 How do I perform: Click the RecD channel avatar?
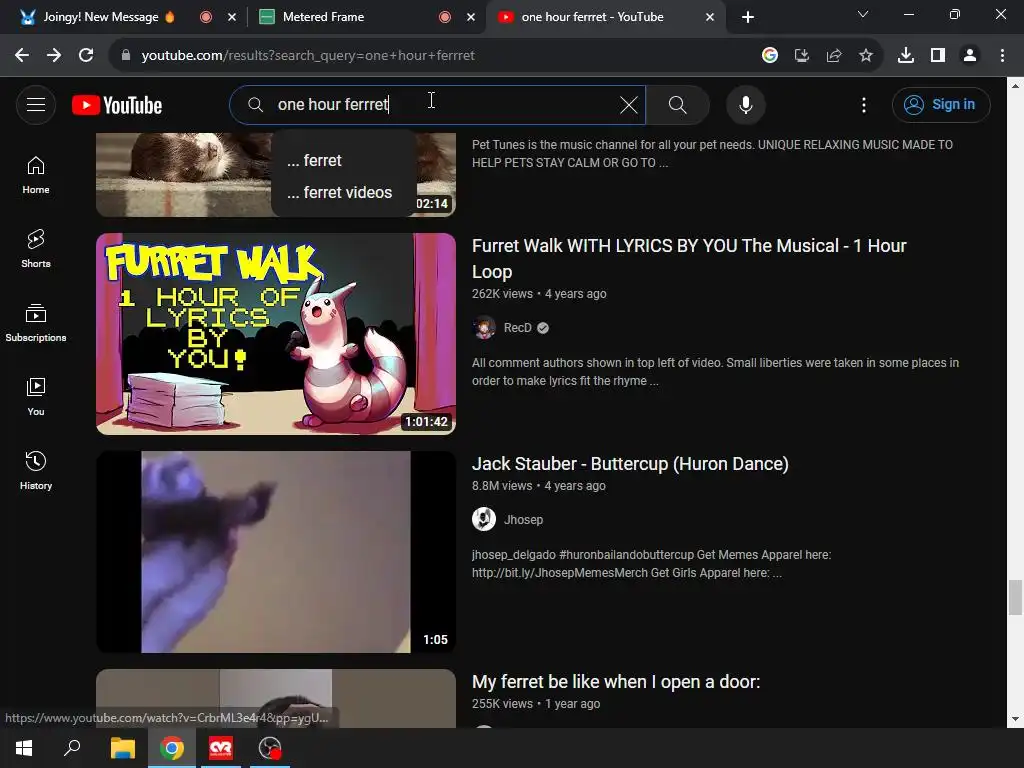(484, 328)
